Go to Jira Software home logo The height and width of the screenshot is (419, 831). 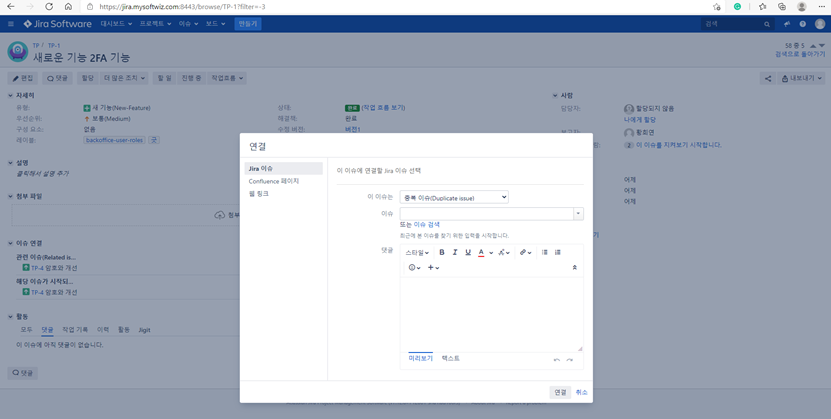pos(57,24)
